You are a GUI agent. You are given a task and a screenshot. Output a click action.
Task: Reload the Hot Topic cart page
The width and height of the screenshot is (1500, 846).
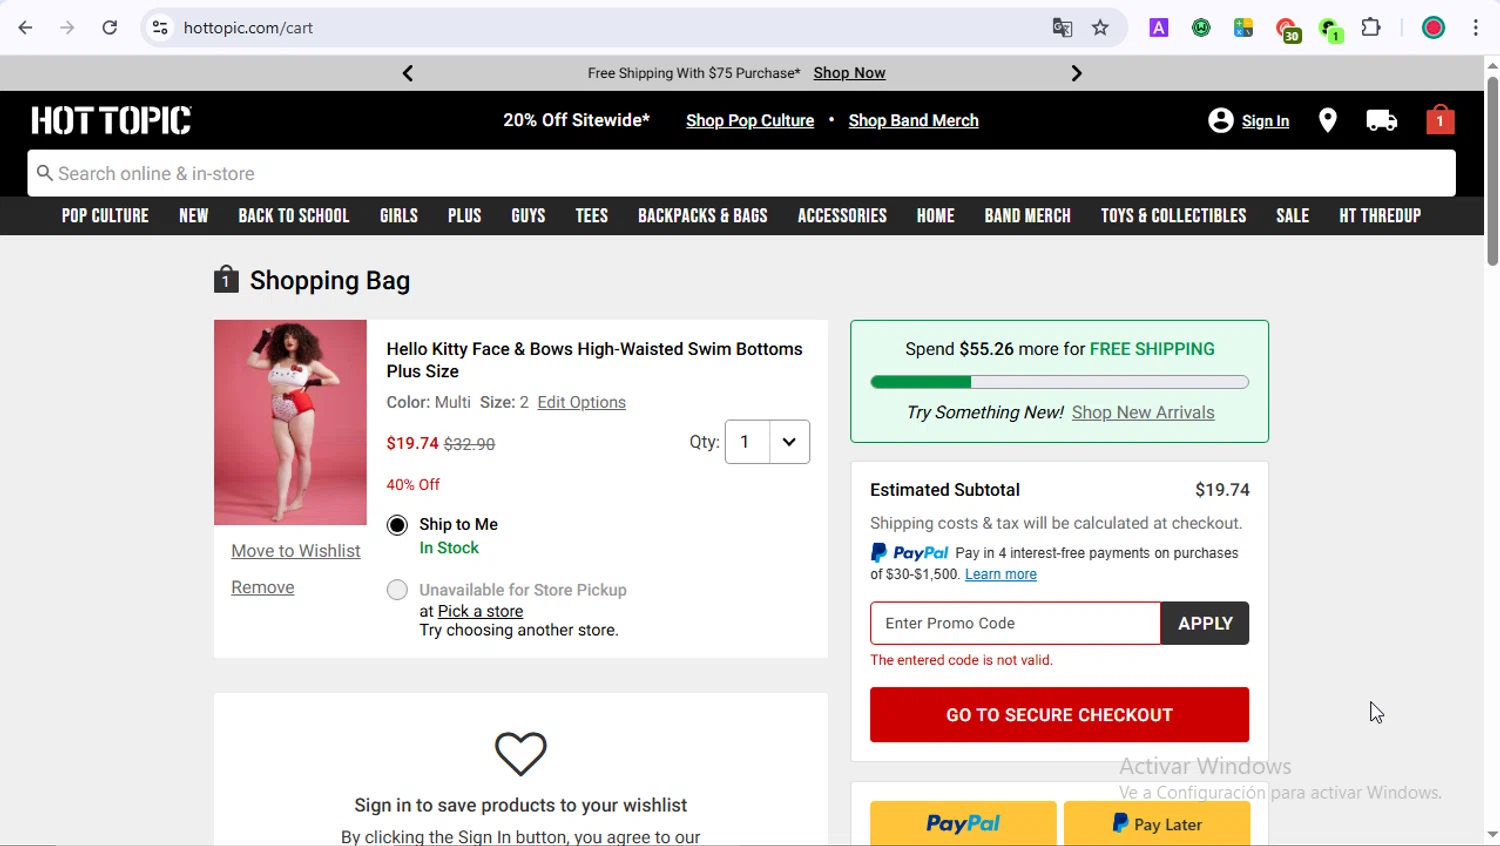point(110,28)
